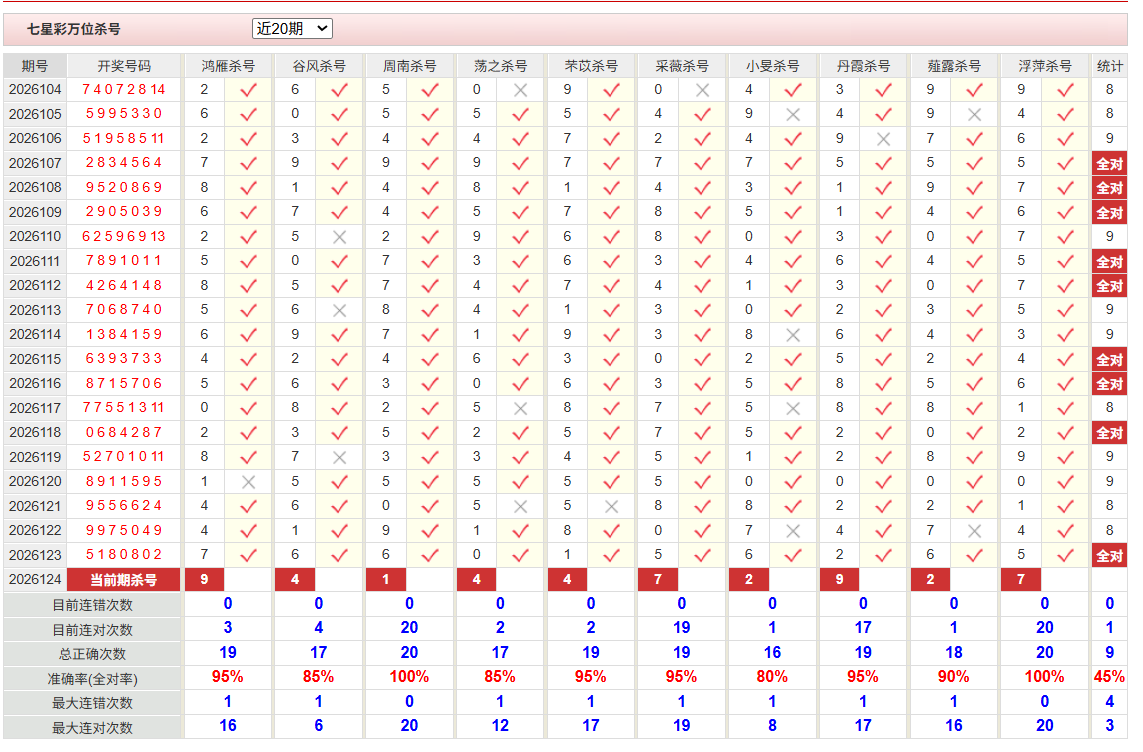
Task: Select period number 2026109
Action: pos(35,212)
